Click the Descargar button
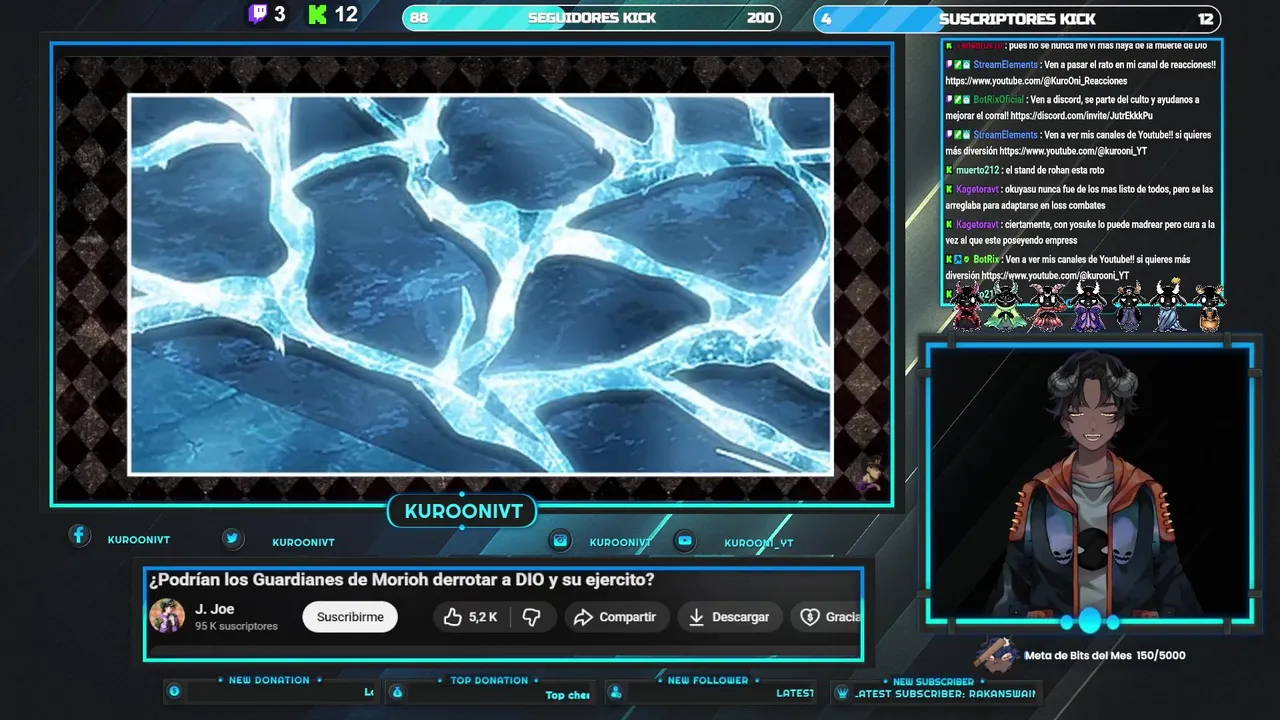1280x720 pixels. (x=729, y=617)
